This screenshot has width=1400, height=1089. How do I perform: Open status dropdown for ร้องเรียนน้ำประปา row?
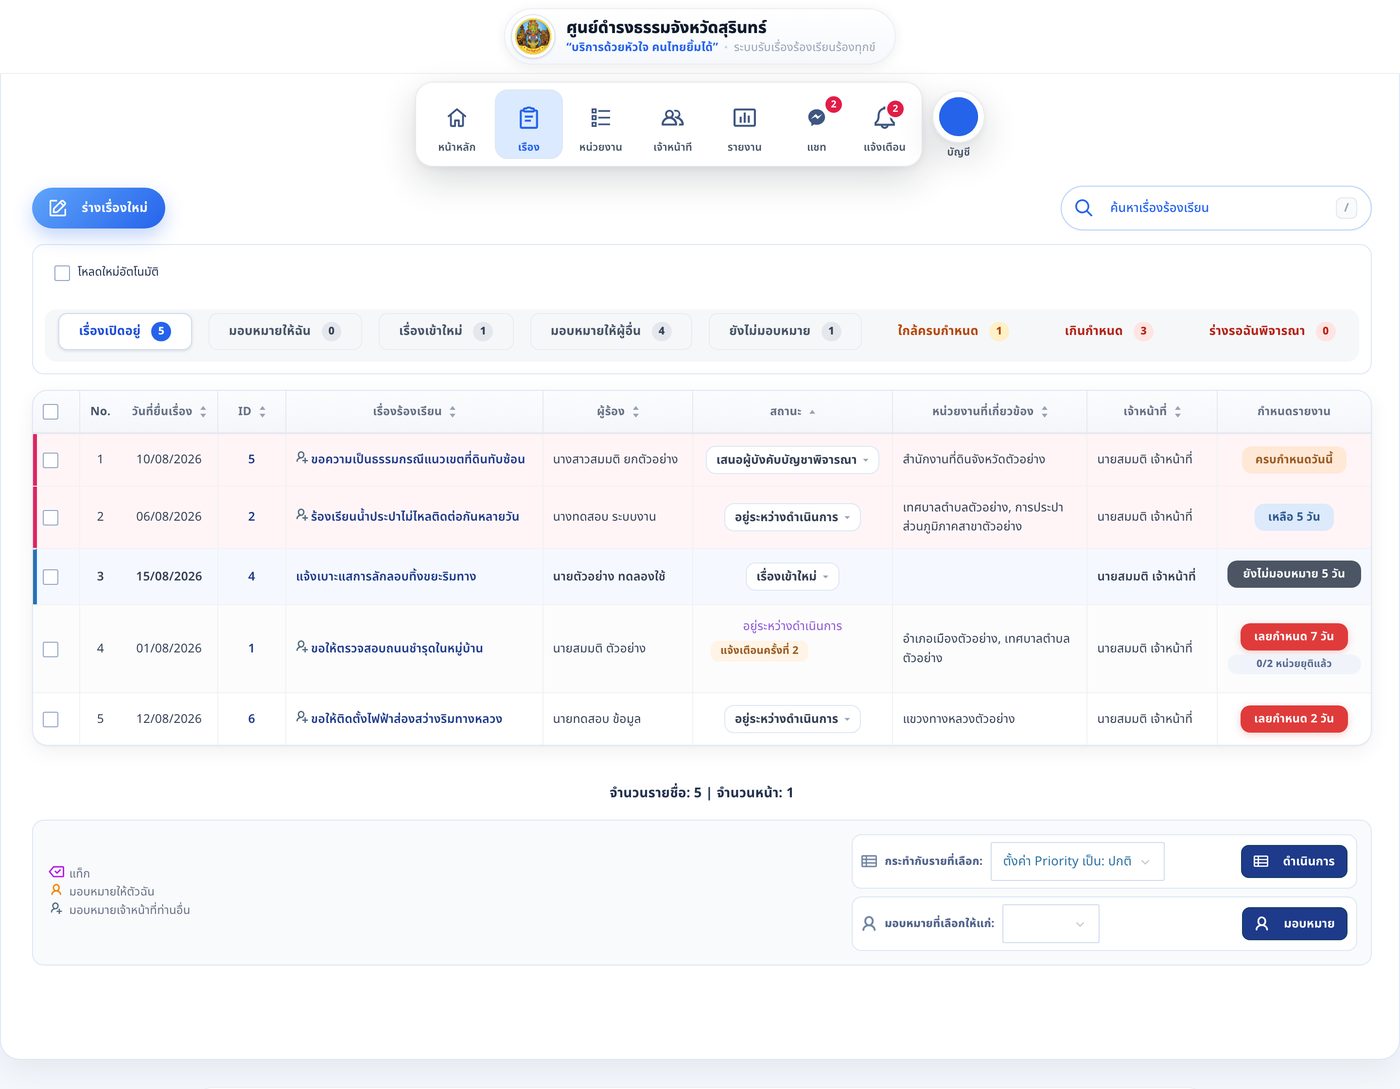pyautogui.click(x=792, y=517)
